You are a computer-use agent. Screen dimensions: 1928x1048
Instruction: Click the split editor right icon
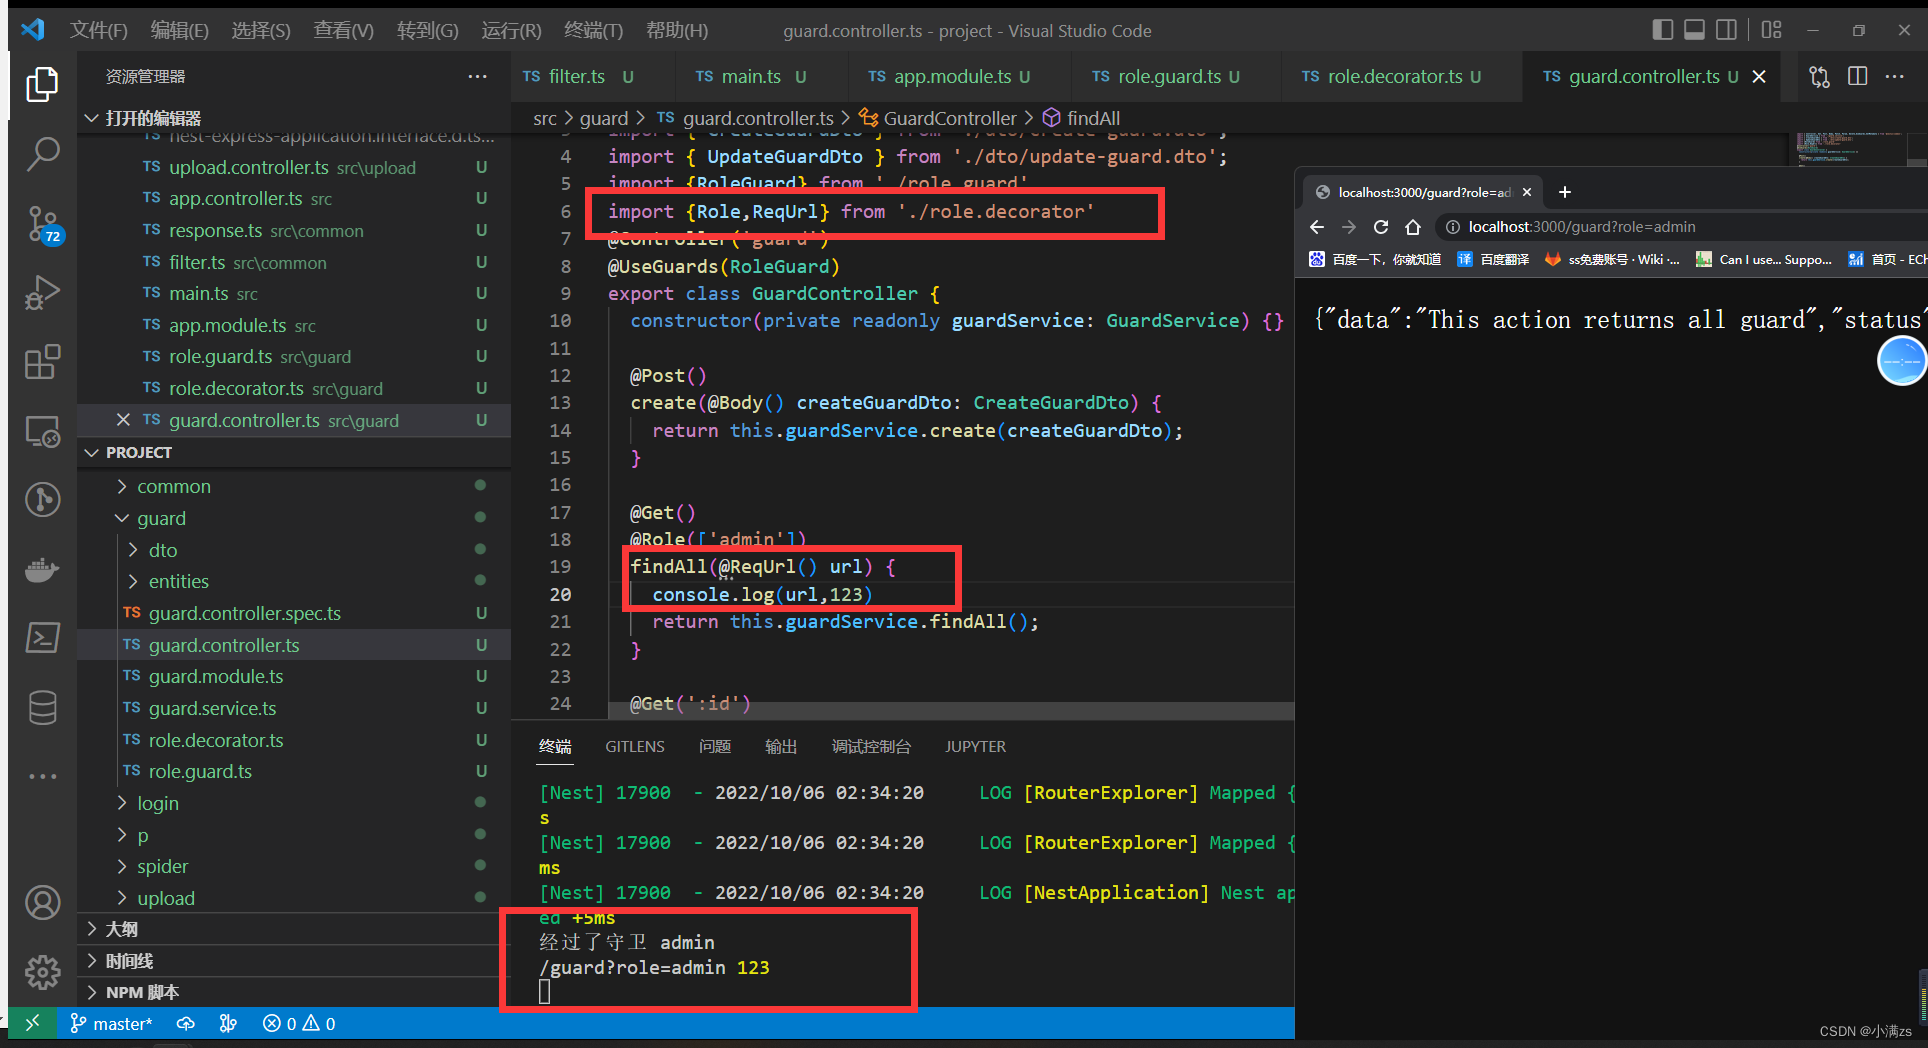pyautogui.click(x=1857, y=77)
